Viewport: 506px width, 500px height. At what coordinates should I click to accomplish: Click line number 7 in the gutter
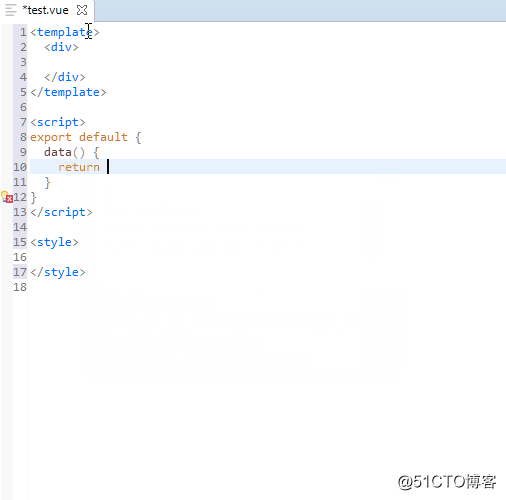pyautogui.click(x=23, y=122)
